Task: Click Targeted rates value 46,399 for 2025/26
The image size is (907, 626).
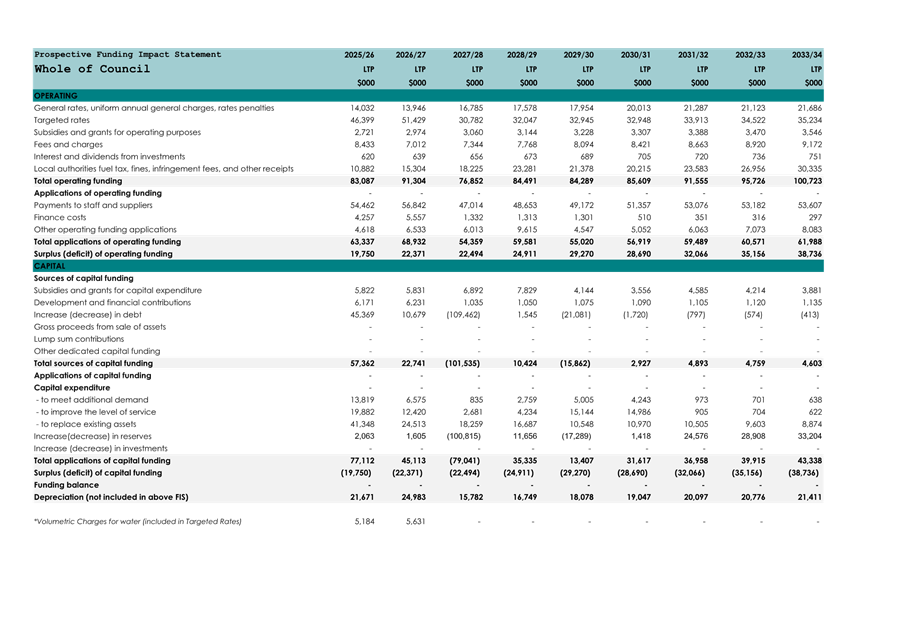Action: 363,120
